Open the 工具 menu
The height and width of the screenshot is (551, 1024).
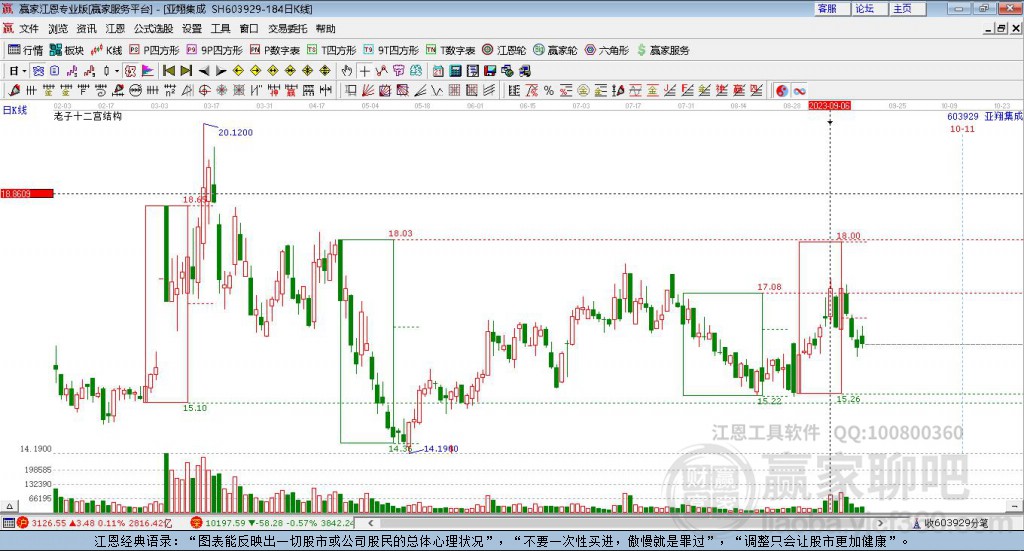(221, 29)
